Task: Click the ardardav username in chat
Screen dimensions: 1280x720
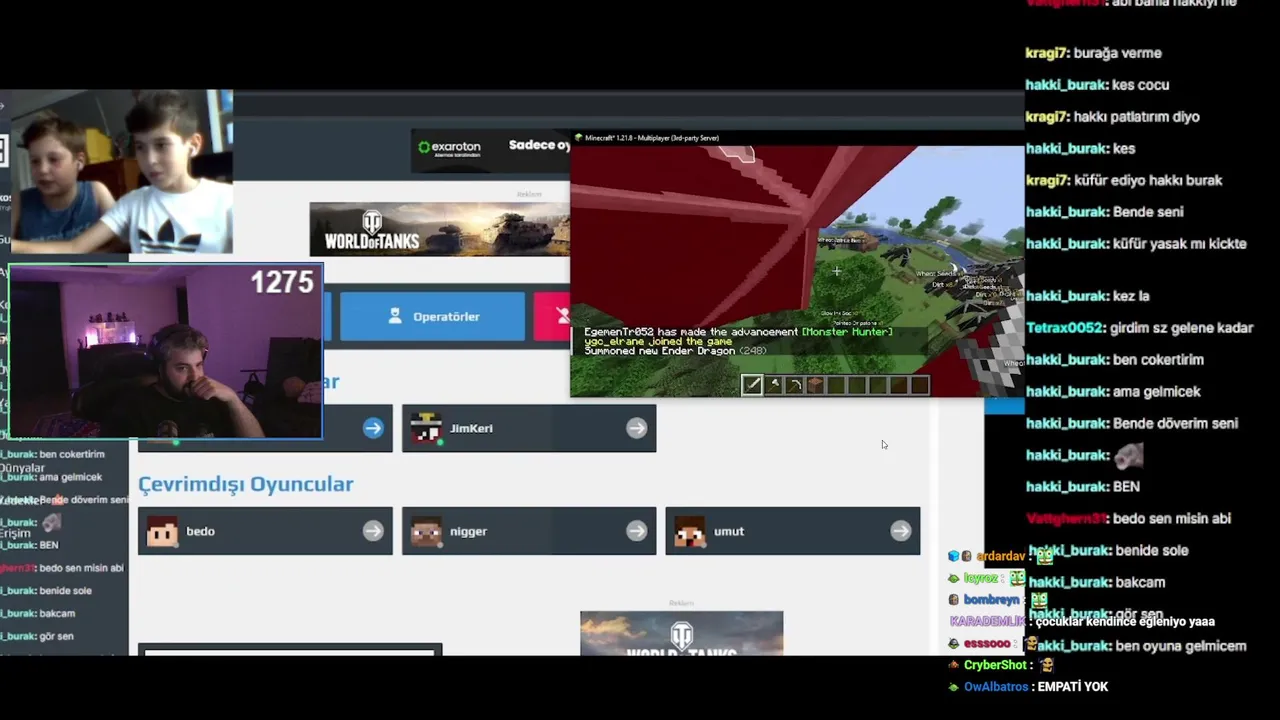Action: click(1000, 556)
